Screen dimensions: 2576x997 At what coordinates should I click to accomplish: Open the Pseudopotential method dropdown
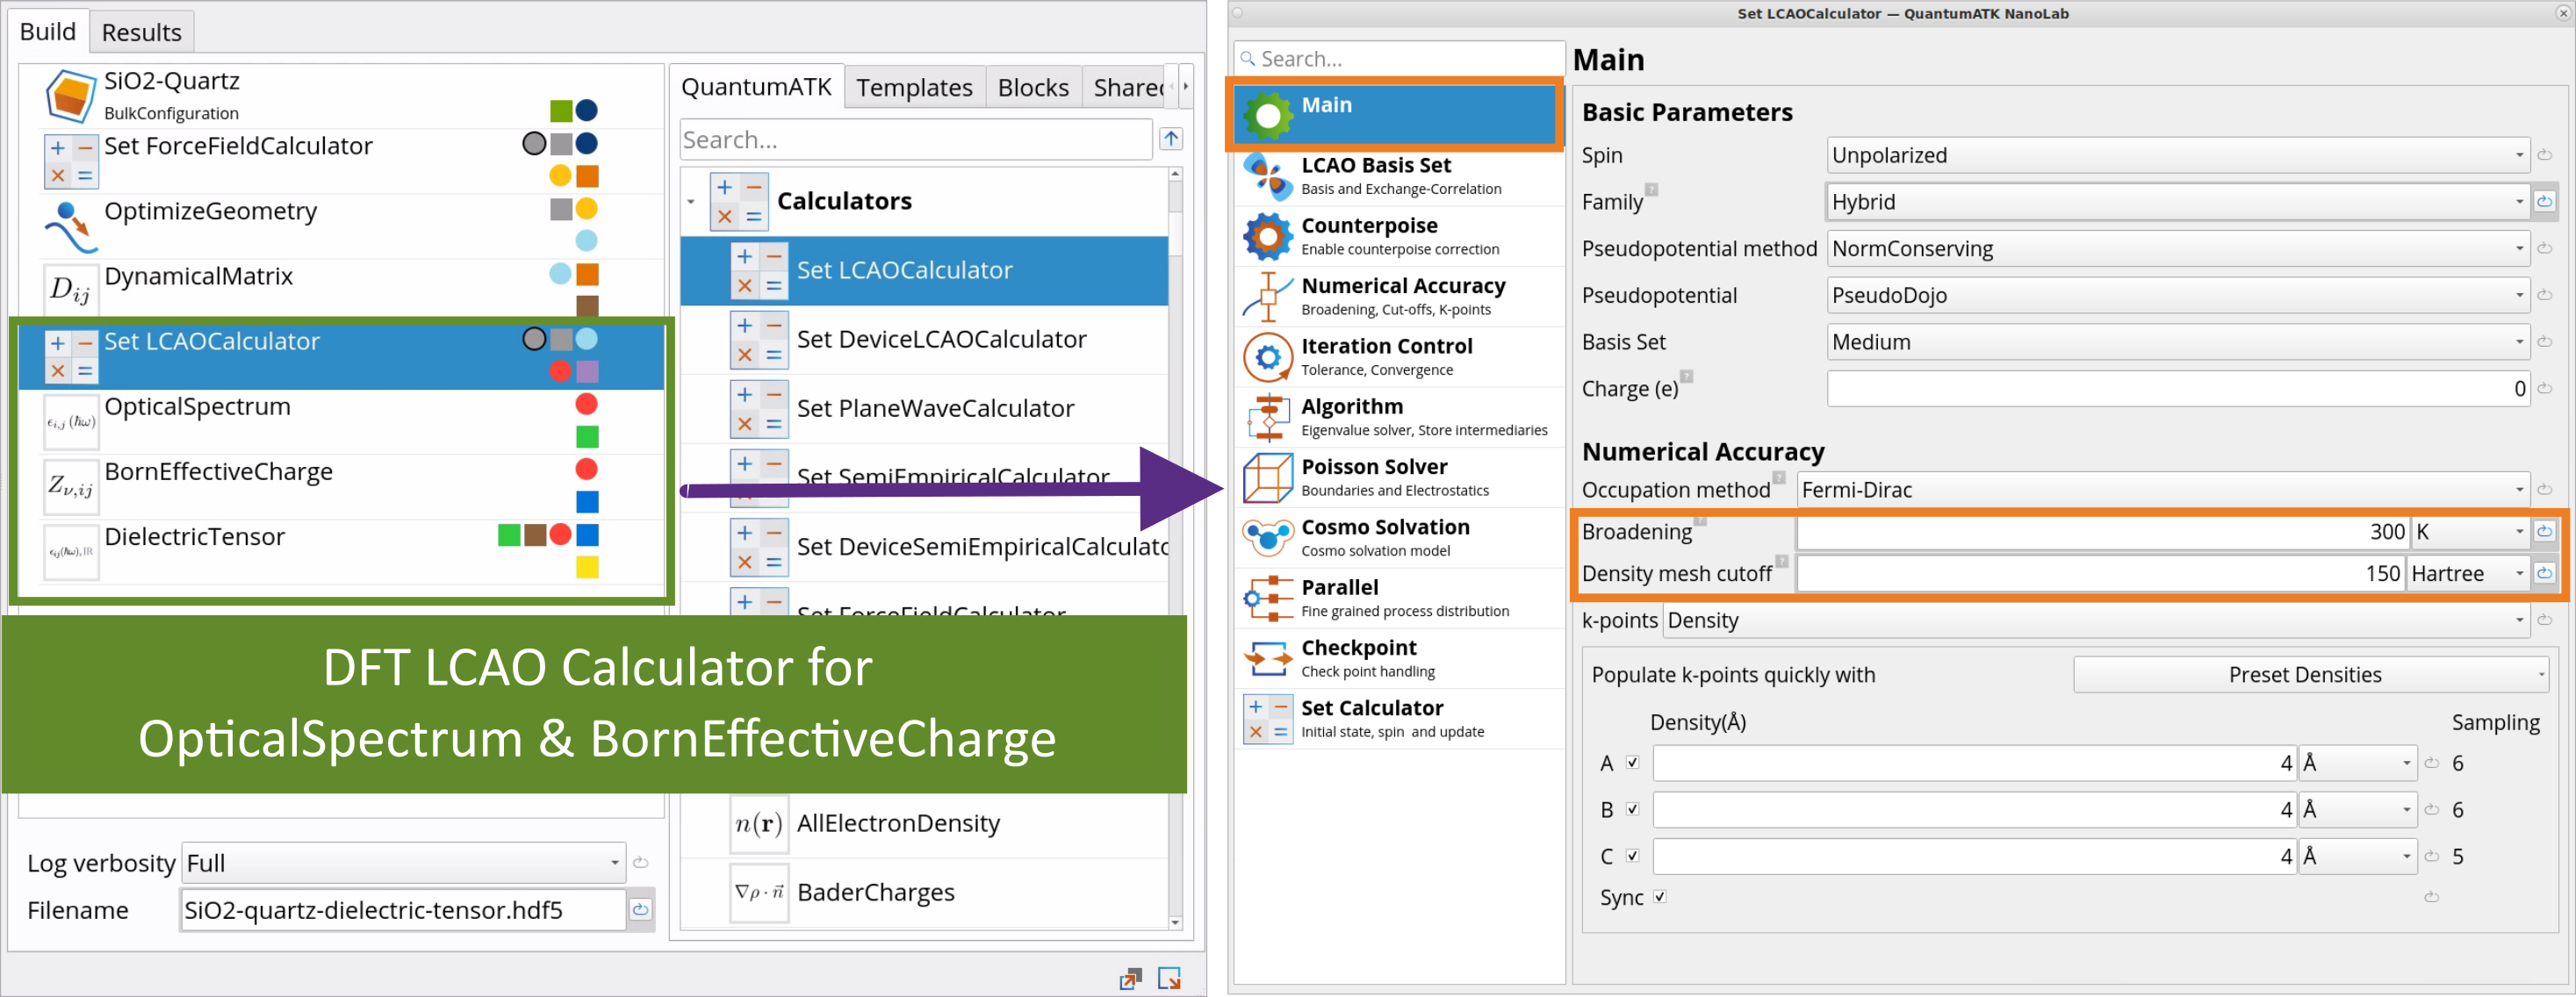pyautogui.click(x=2178, y=248)
